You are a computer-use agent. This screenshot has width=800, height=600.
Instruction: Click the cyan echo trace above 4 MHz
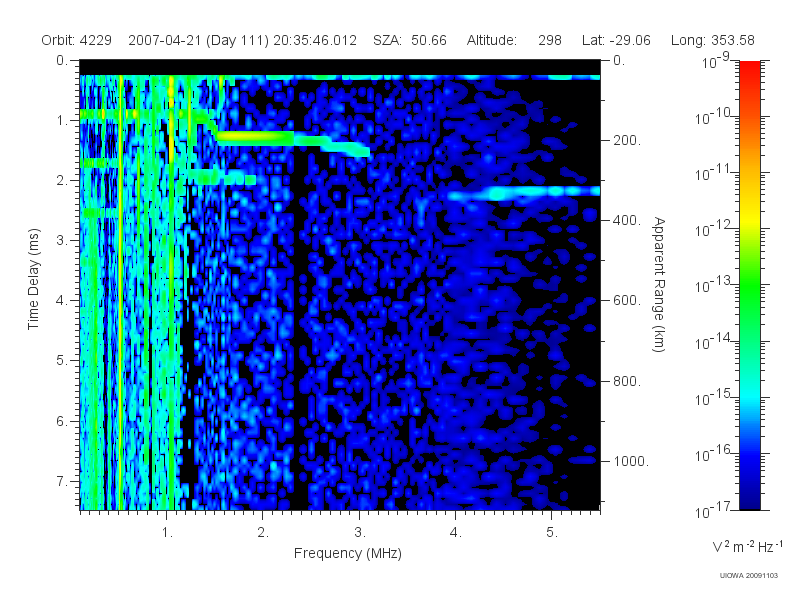point(523,193)
